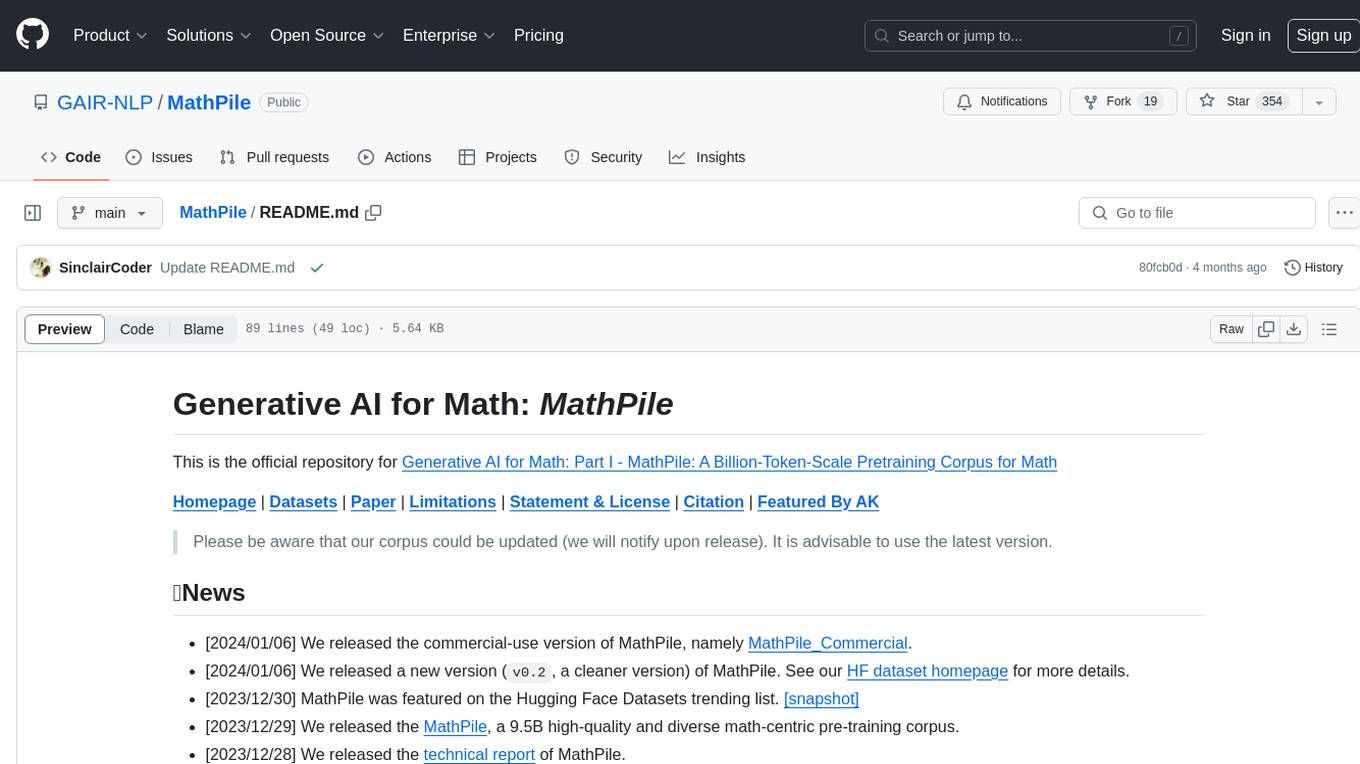Open the Featured By AK link
This screenshot has width=1360, height=764.
818,502
